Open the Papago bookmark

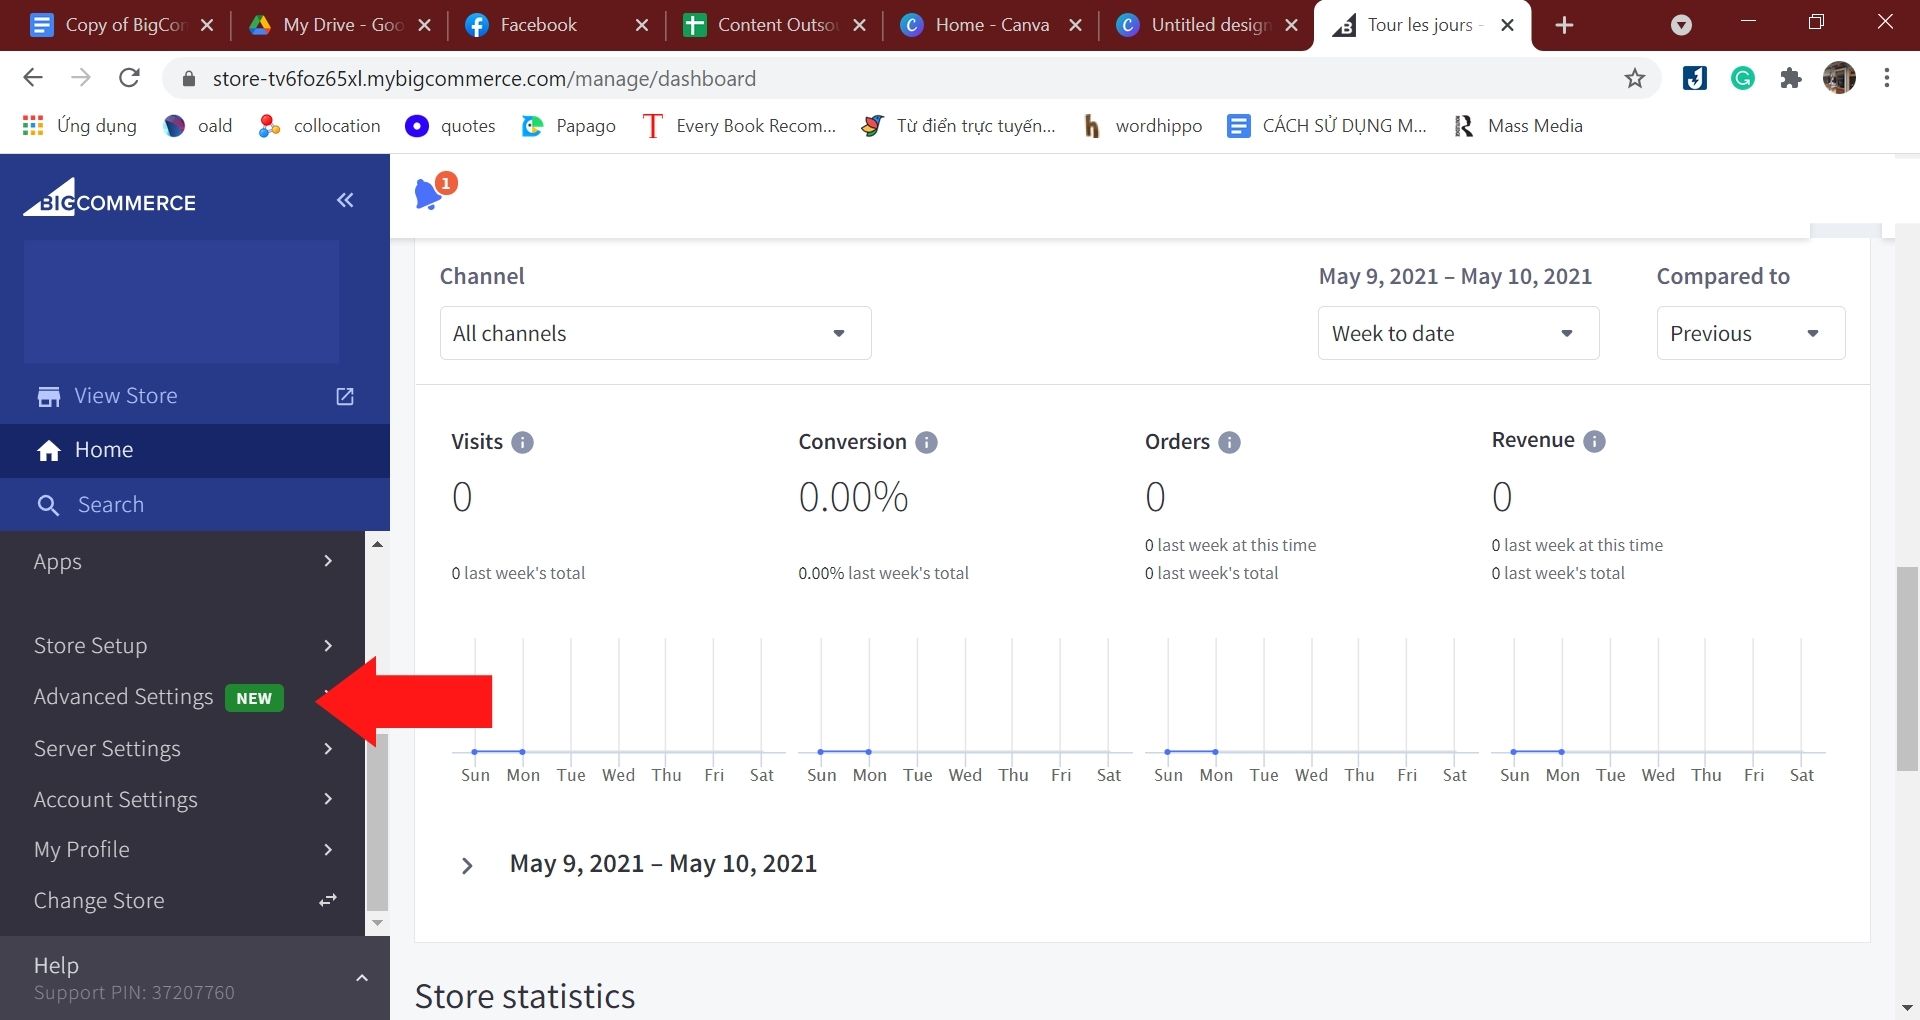point(570,126)
